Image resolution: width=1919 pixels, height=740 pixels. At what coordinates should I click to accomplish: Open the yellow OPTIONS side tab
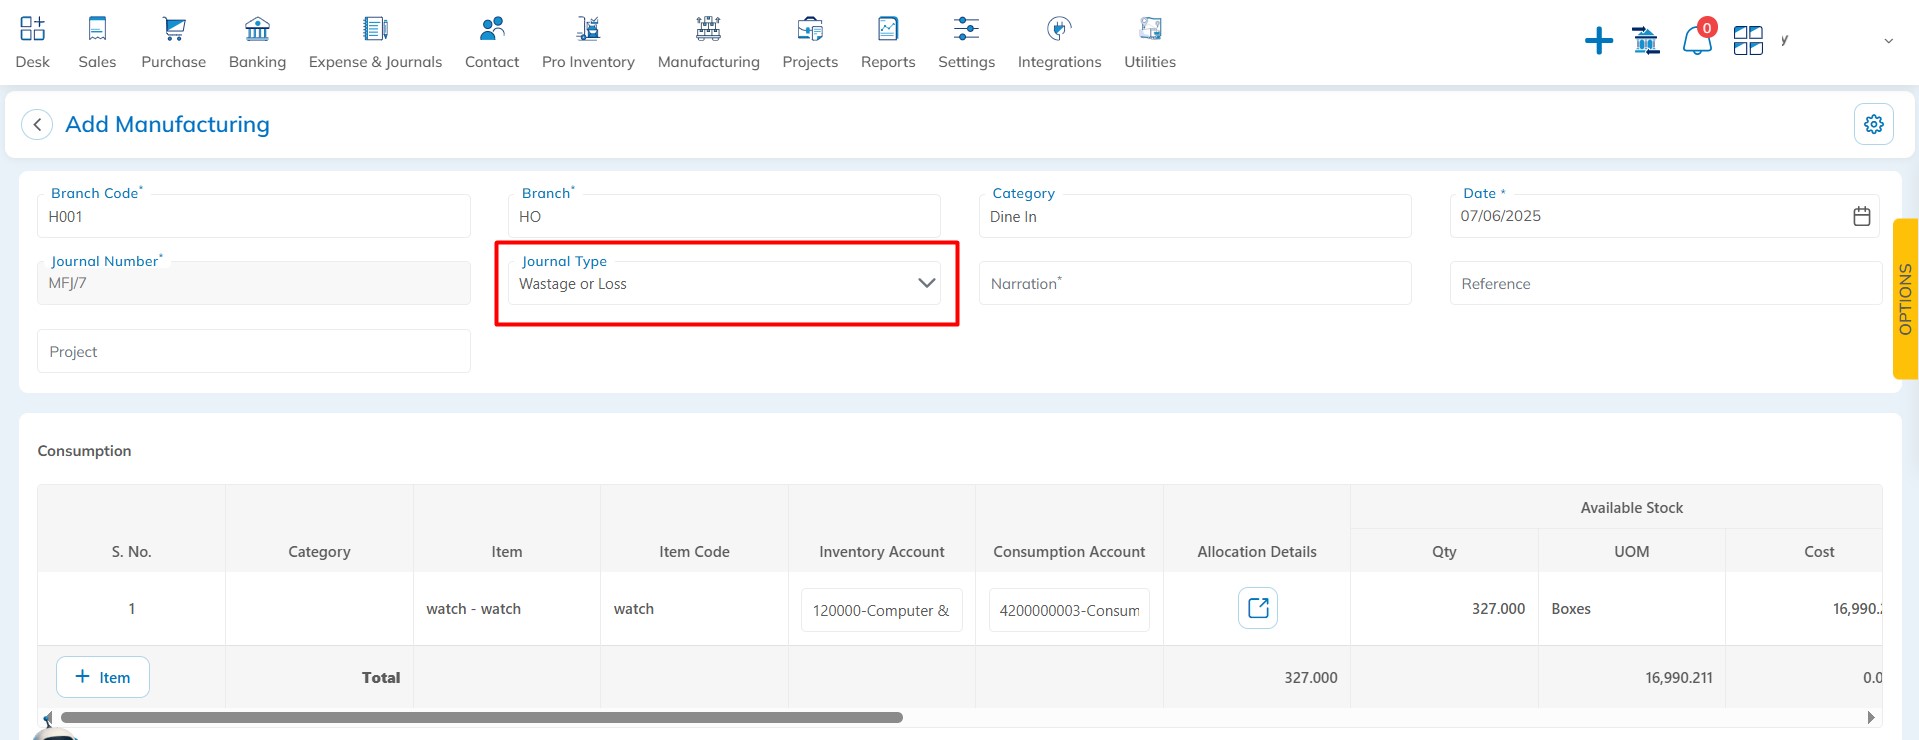point(1905,298)
